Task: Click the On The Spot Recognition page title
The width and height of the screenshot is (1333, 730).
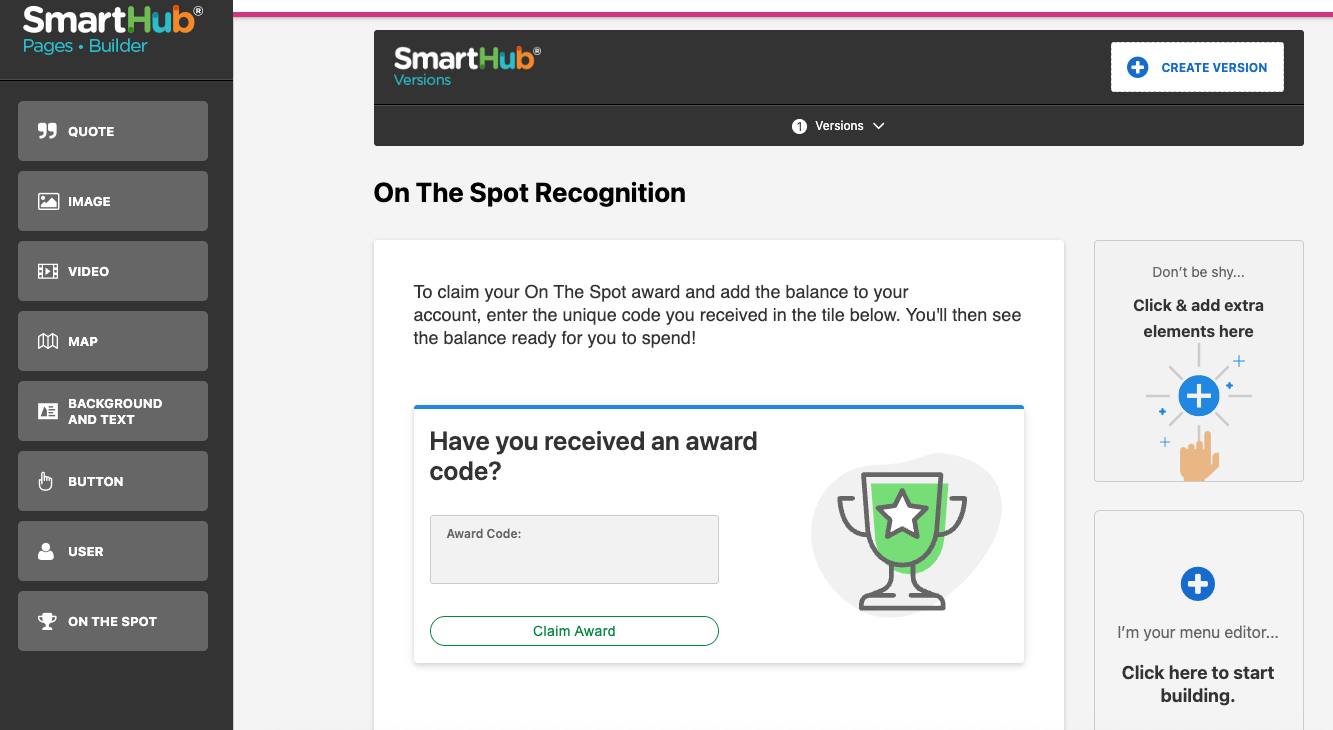Action: tap(529, 193)
